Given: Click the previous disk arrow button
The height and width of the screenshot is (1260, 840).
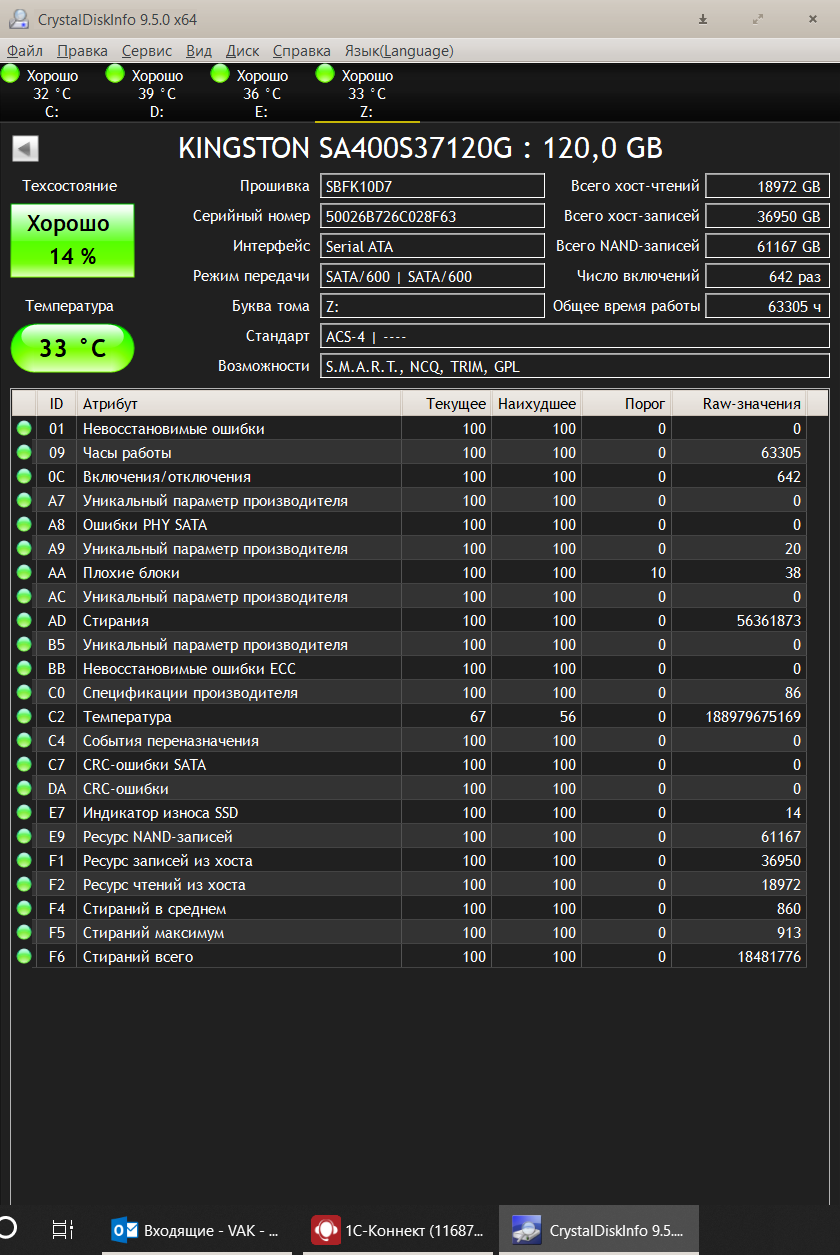Looking at the screenshot, I should [x=25, y=149].
